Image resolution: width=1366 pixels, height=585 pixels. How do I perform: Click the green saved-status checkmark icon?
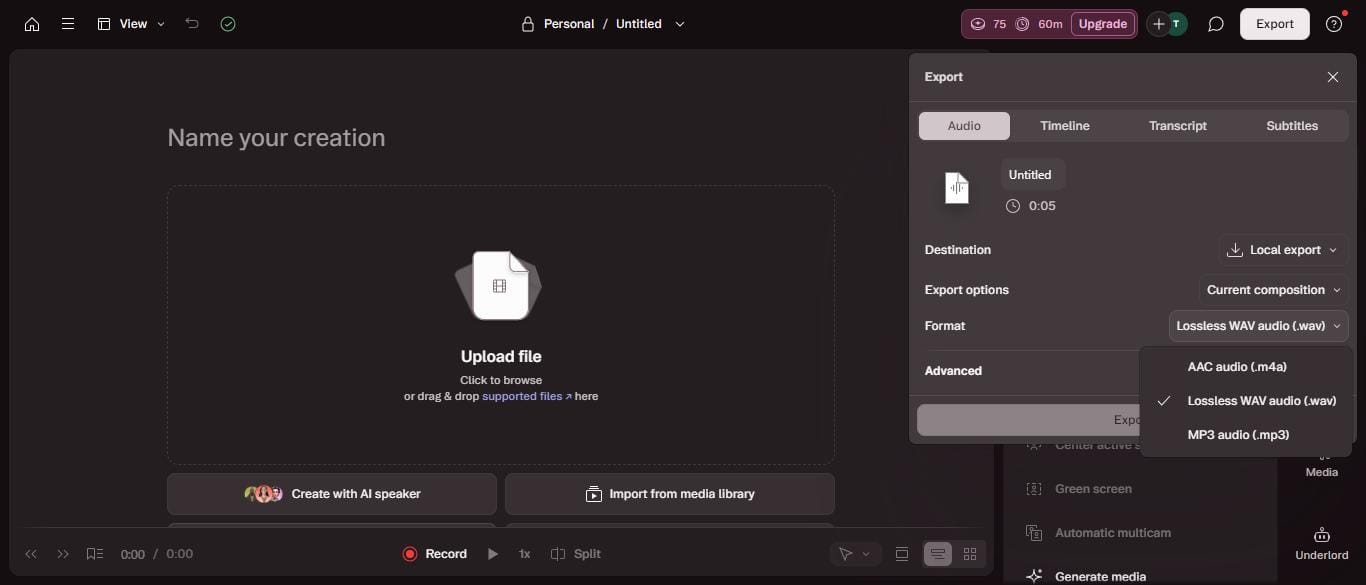tap(228, 24)
